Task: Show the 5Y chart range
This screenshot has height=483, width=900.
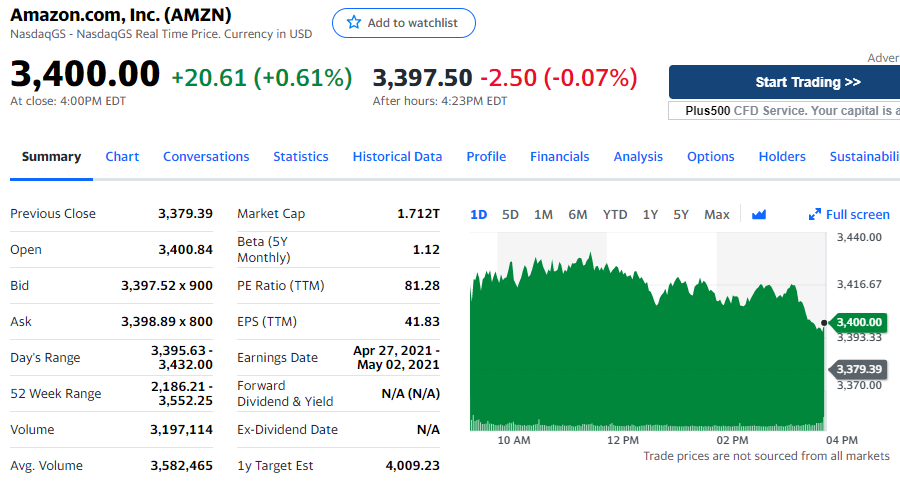Action: [x=681, y=215]
